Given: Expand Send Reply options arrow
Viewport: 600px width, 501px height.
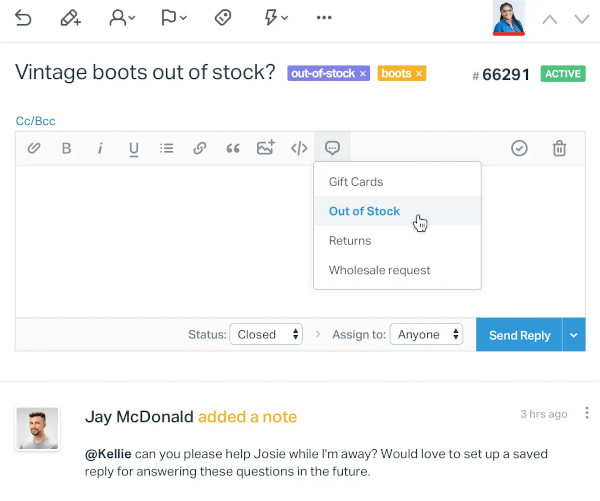Looking at the screenshot, I should click(574, 335).
